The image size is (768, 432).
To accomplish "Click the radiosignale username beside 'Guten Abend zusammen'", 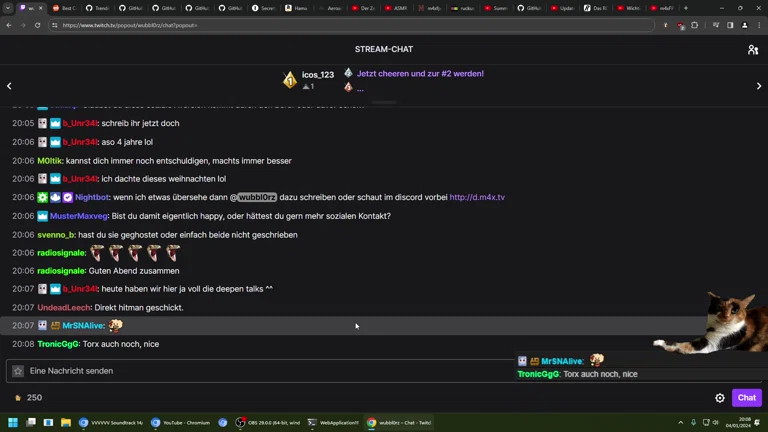I will (x=61, y=271).
